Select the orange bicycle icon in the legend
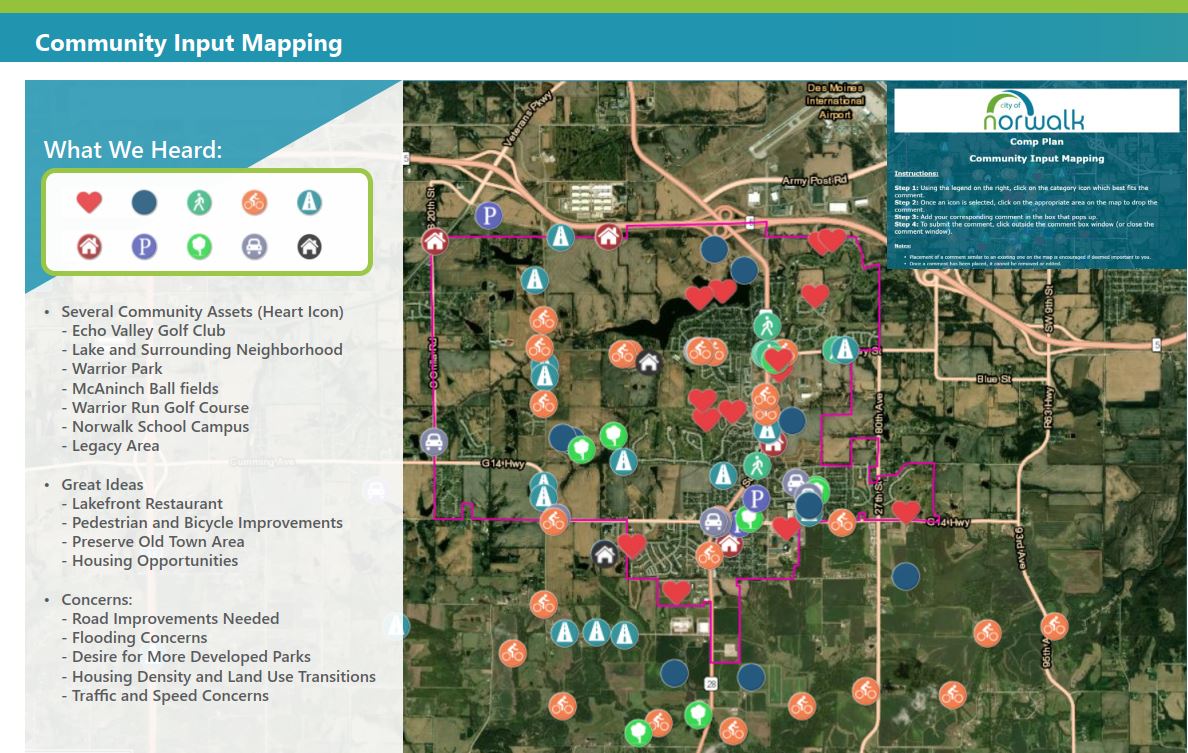 [x=254, y=203]
